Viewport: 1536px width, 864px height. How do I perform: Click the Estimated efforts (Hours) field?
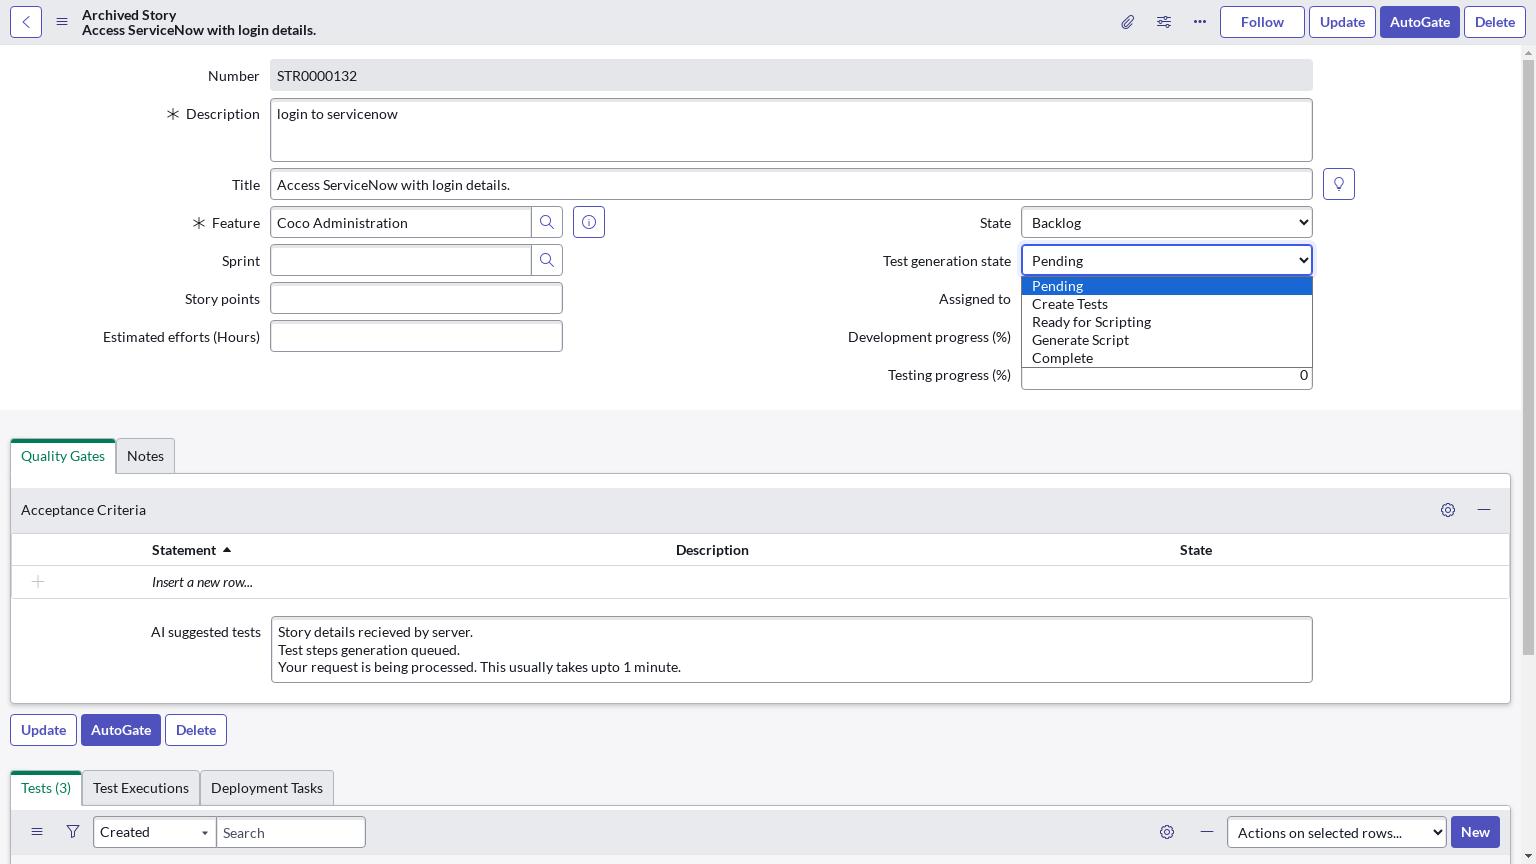pyautogui.click(x=416, y=336)
